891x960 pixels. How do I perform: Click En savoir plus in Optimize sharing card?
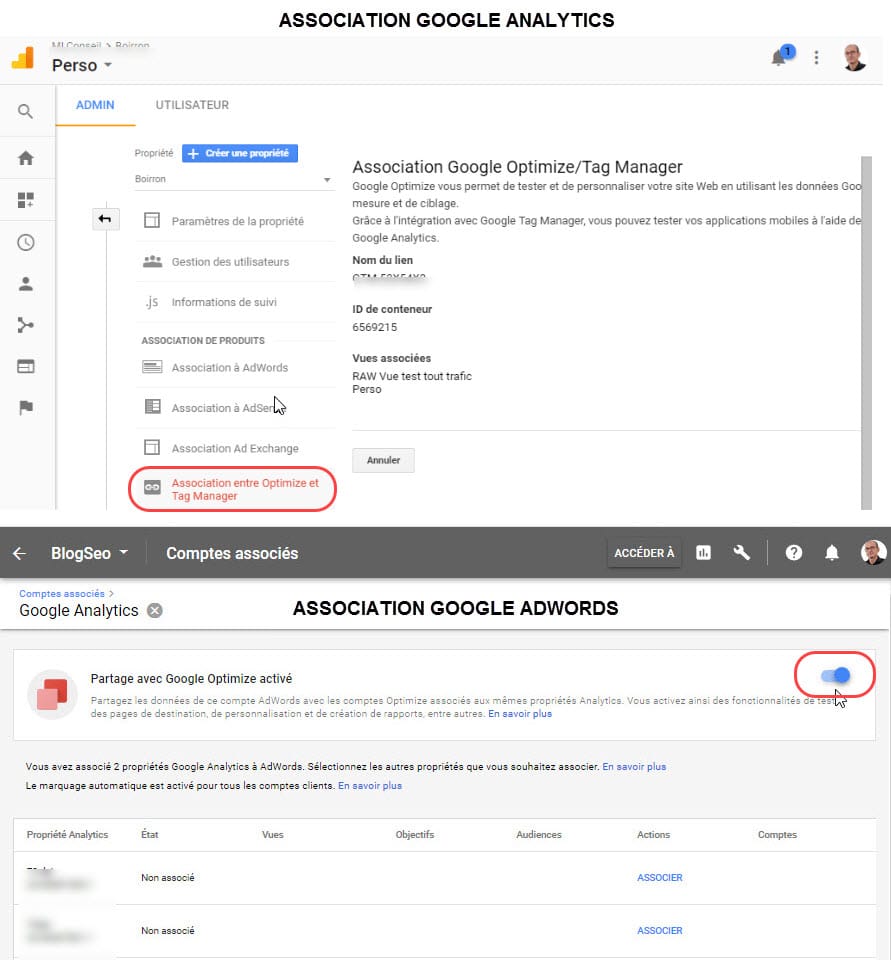click(520, 713)
